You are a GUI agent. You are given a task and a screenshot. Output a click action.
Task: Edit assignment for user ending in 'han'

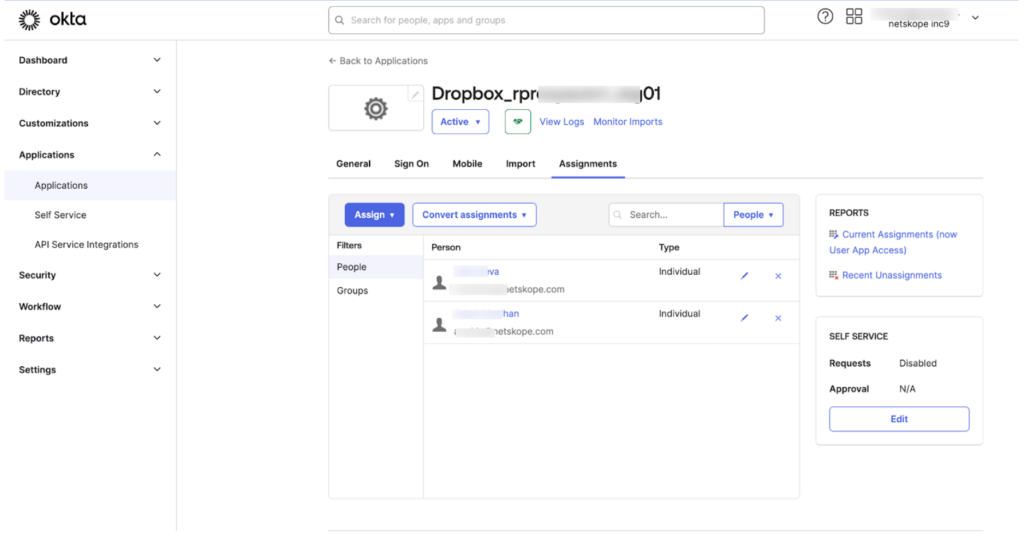pyautogui.click(x=744, y=318)
